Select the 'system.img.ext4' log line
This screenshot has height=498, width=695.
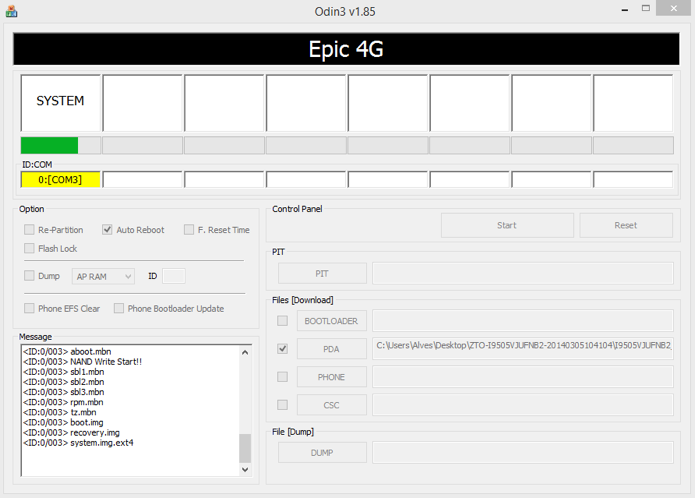click(78, 443)
